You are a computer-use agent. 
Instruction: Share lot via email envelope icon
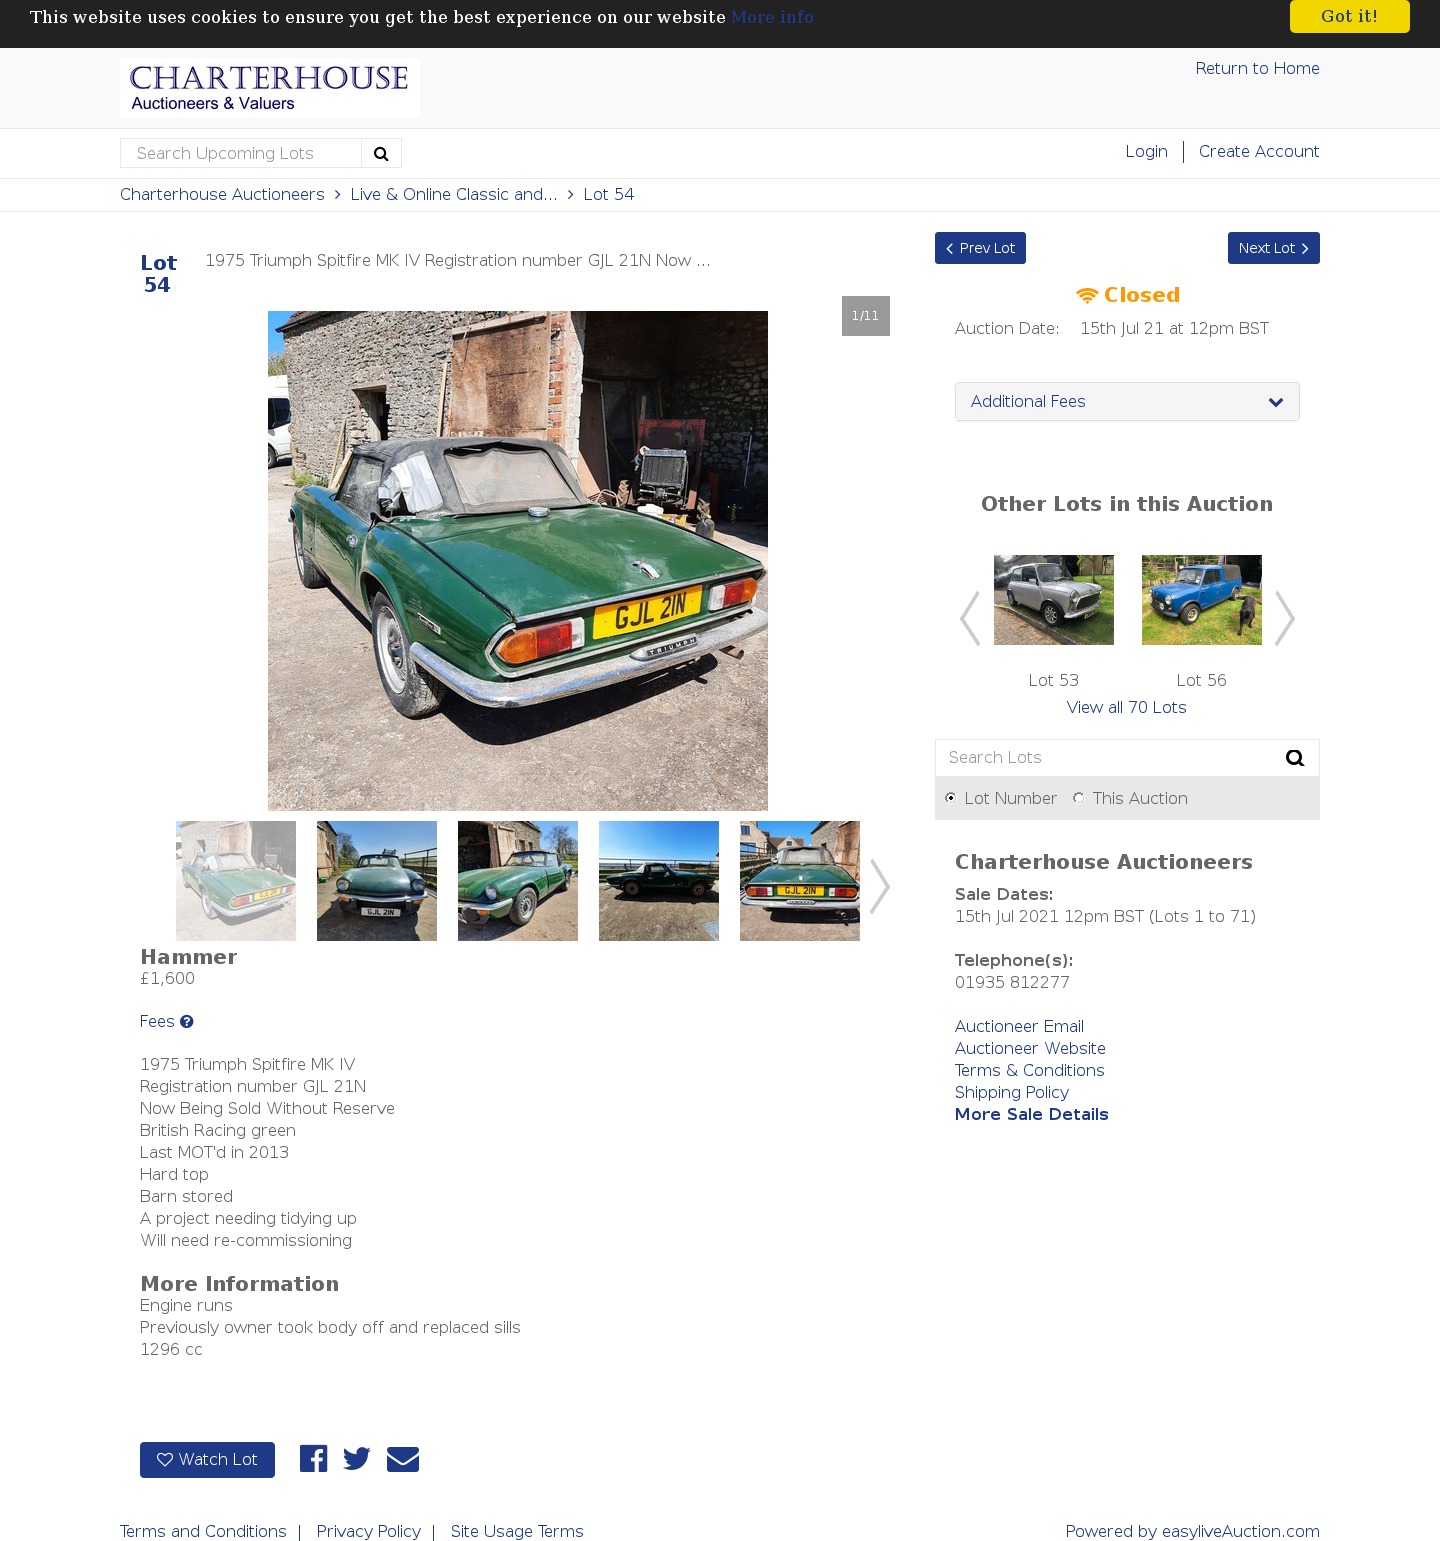click(403, 1459)
